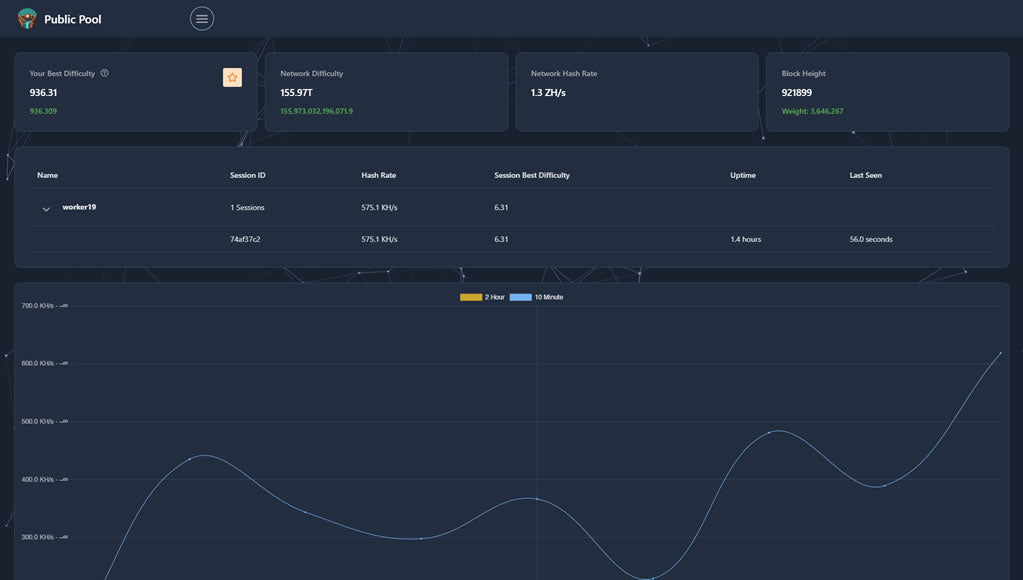Screen dimensions: 1023x580
Task: Sort the table by Hash Rate column
Action: 377,175
